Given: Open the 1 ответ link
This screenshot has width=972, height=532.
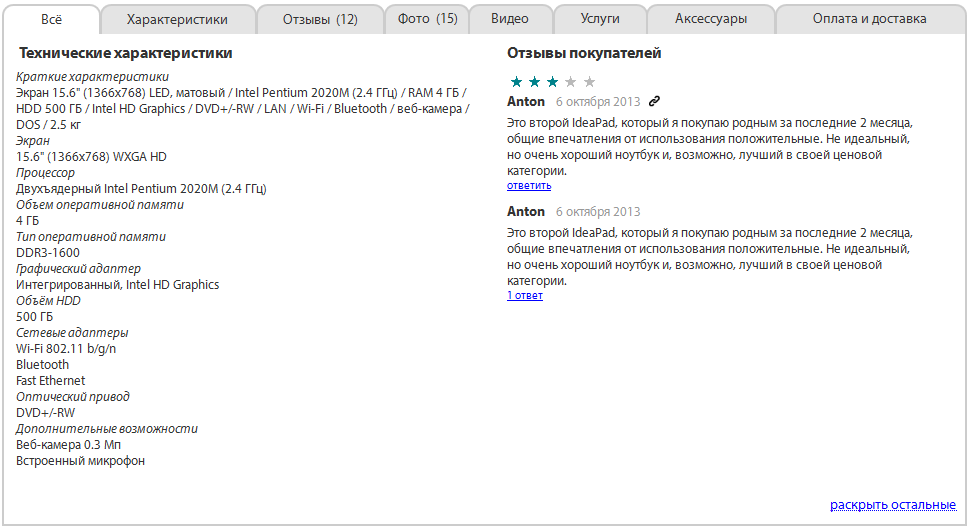Looking at the screenshot, I should pos(525,296).
